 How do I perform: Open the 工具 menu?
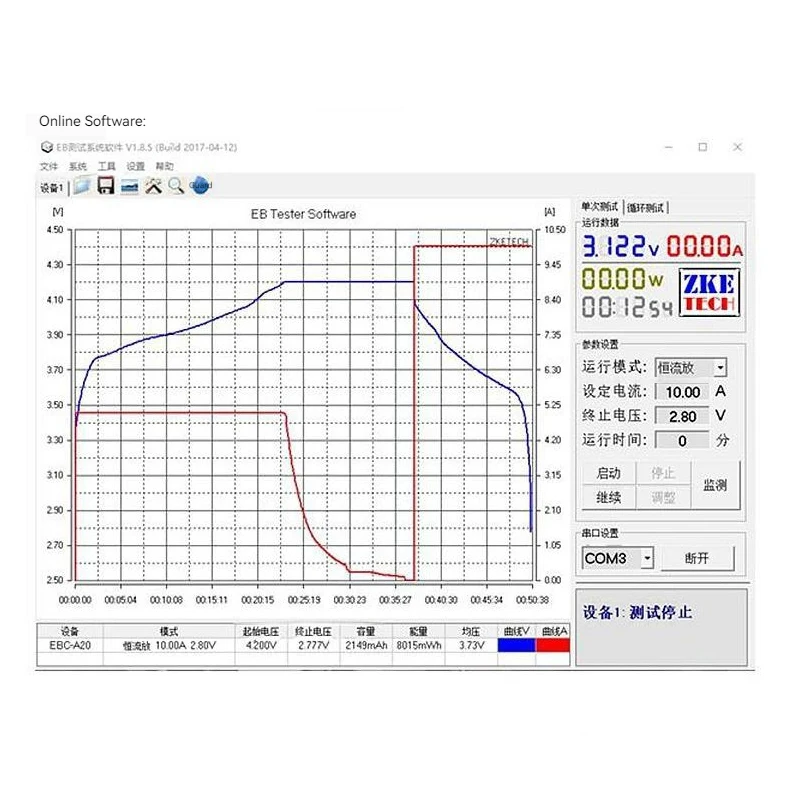coord(107,166)
